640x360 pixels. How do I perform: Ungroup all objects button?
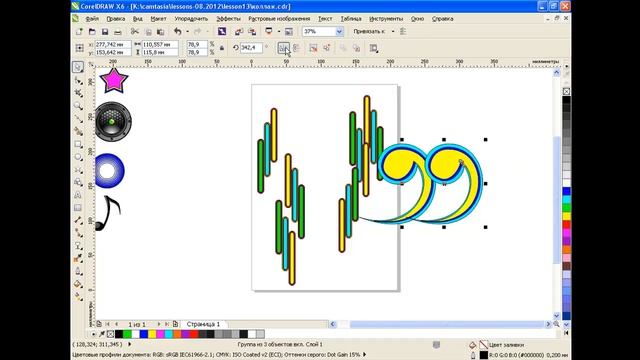pyautogui.click(x=327, y=48)
